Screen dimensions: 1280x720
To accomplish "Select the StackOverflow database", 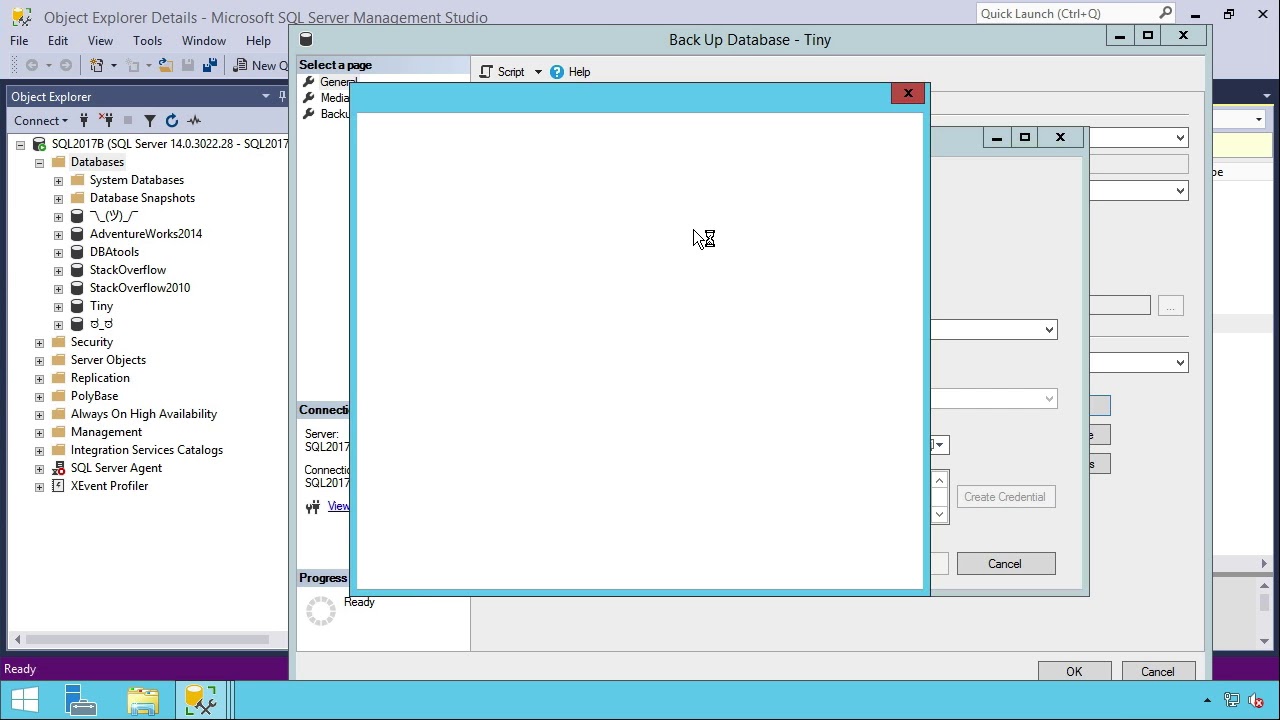I will pyautogui.click(x=128, y=270).
